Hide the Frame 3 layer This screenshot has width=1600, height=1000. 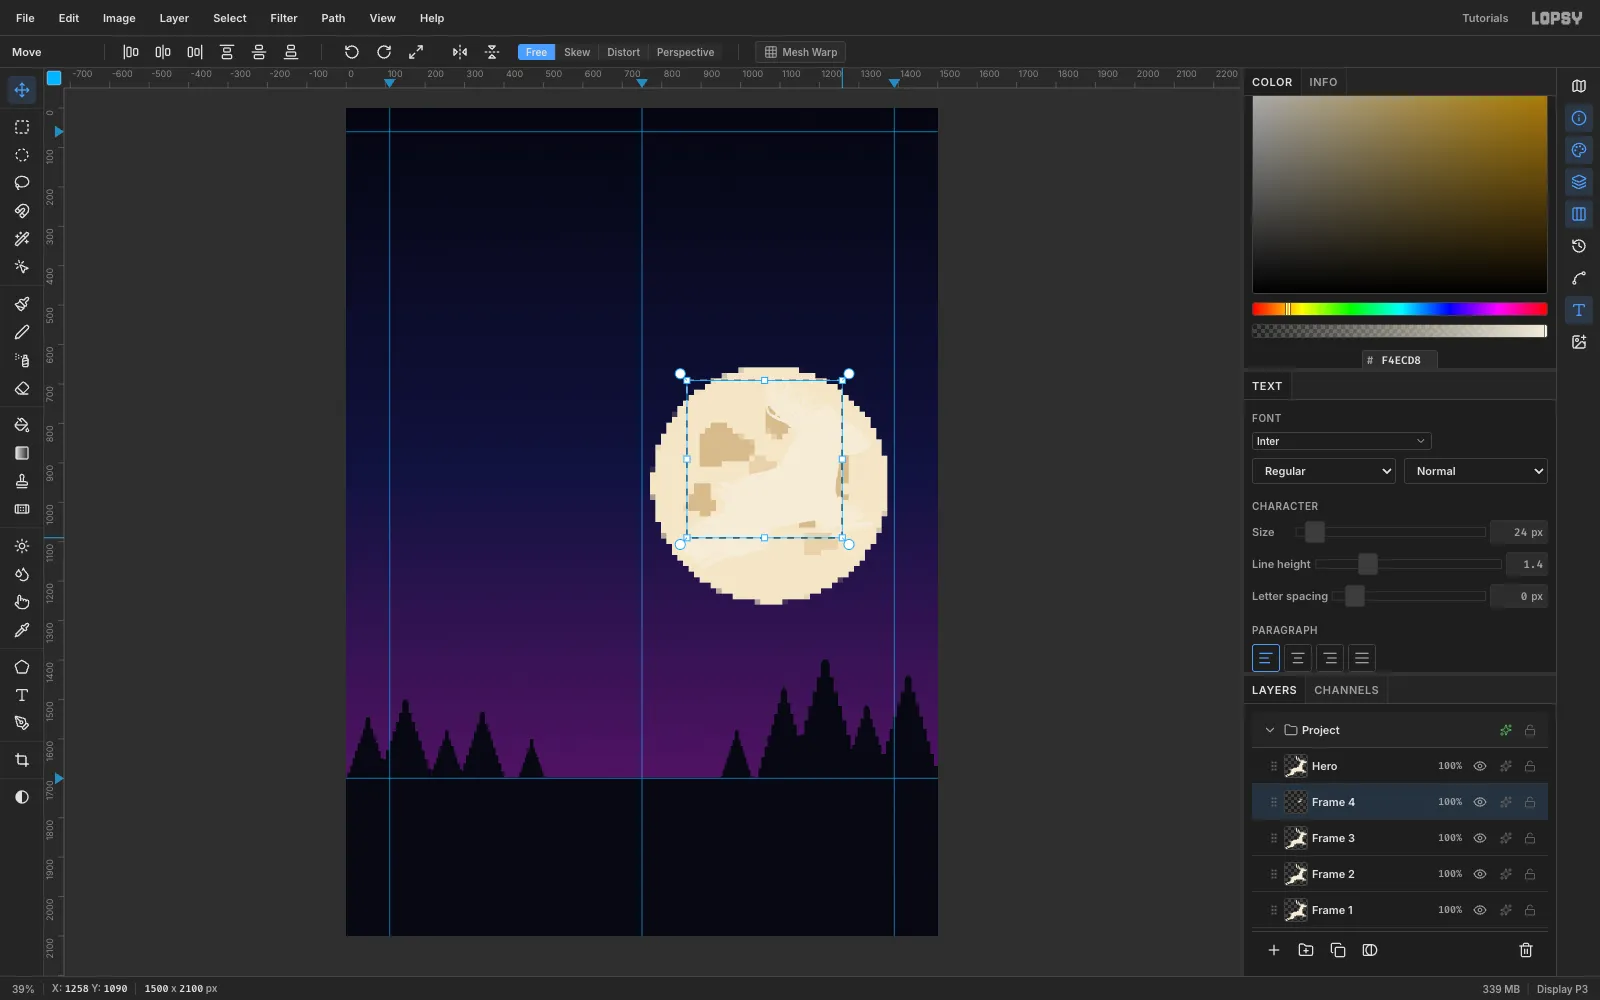(1480, 838)
